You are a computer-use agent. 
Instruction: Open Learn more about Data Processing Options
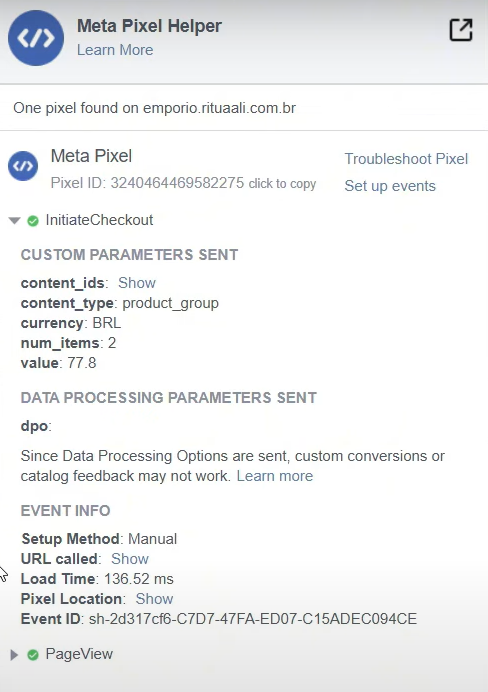(274, 476)
